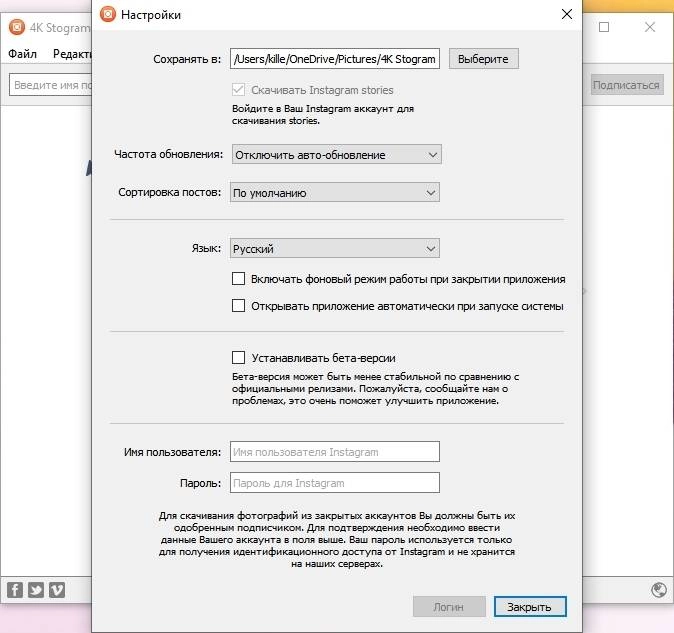Enable Устанавливать бета-версии checkbox
674x633 pixels.
point(238,358)
